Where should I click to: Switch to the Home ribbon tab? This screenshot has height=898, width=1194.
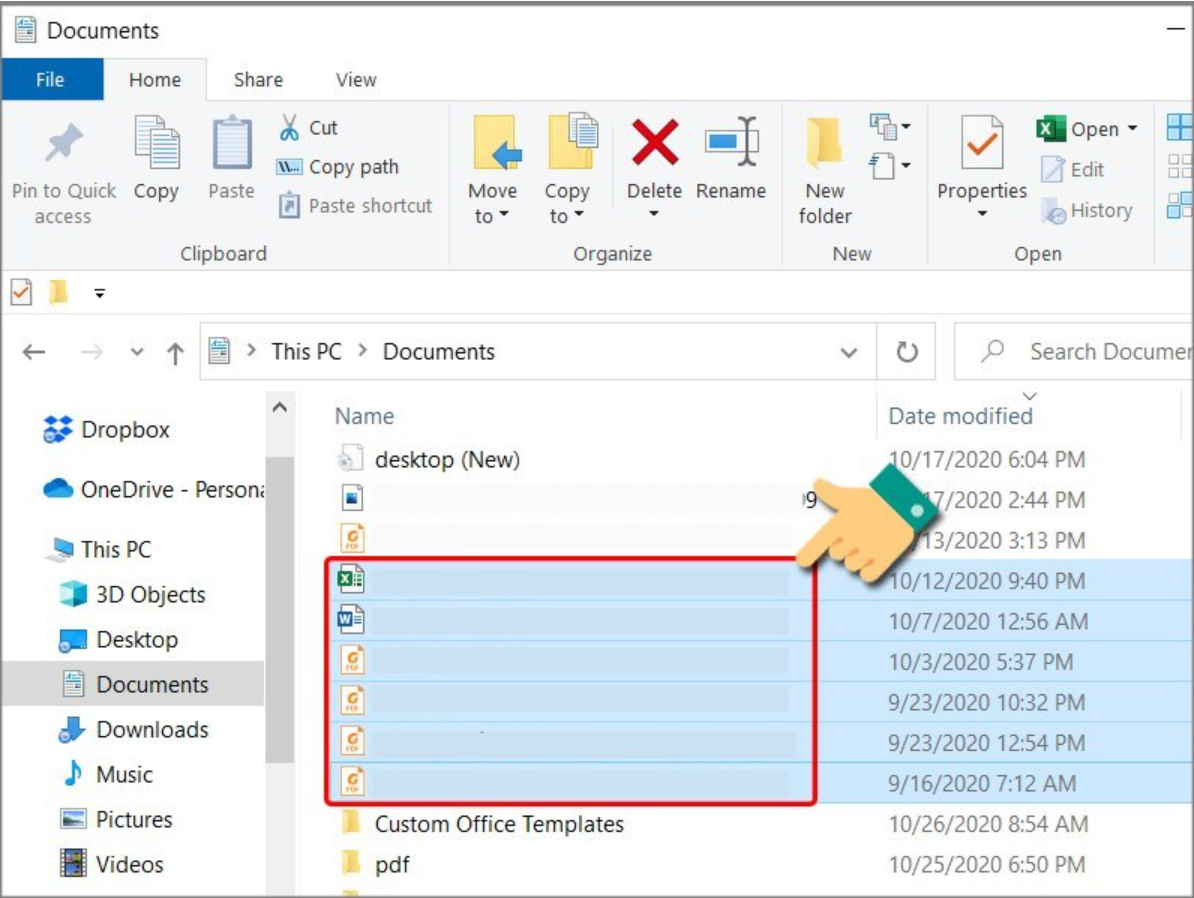[x=155, y=79]
